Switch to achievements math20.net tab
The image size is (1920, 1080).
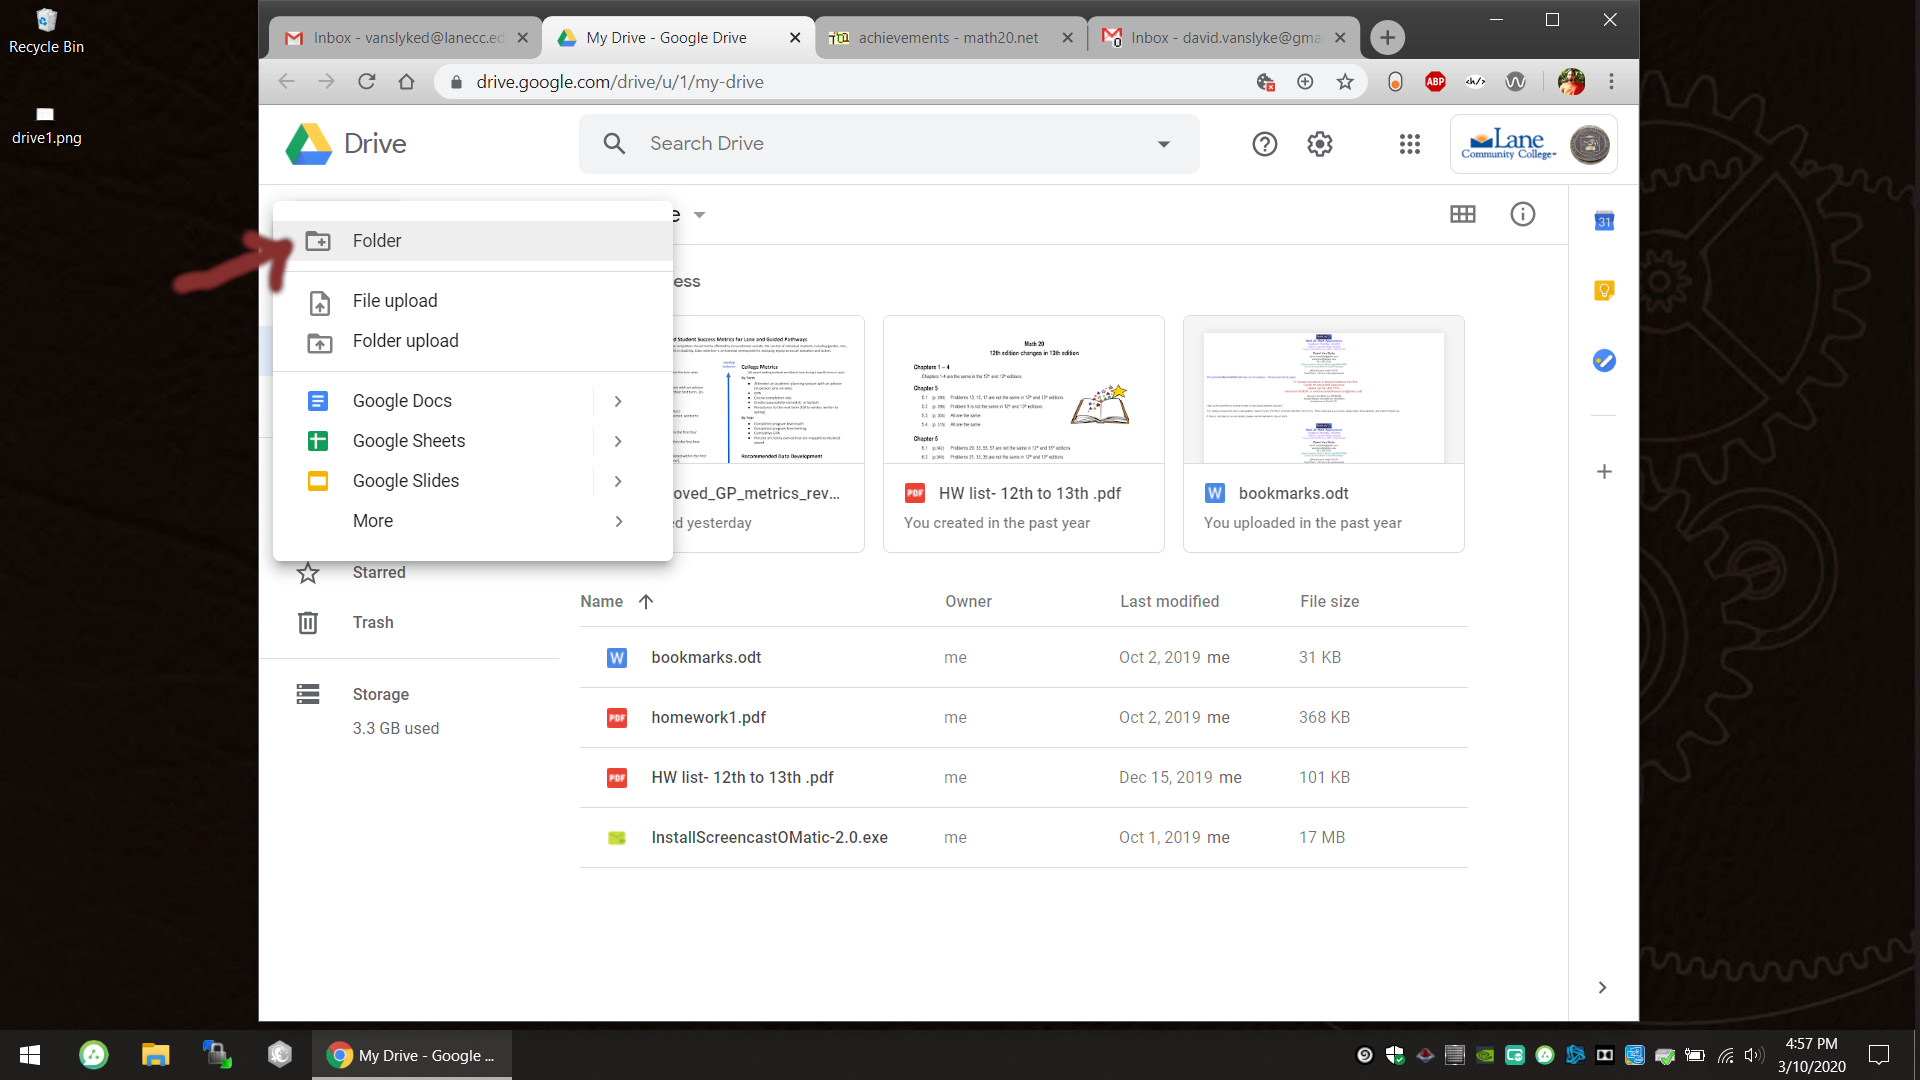(x=950, y=38)
